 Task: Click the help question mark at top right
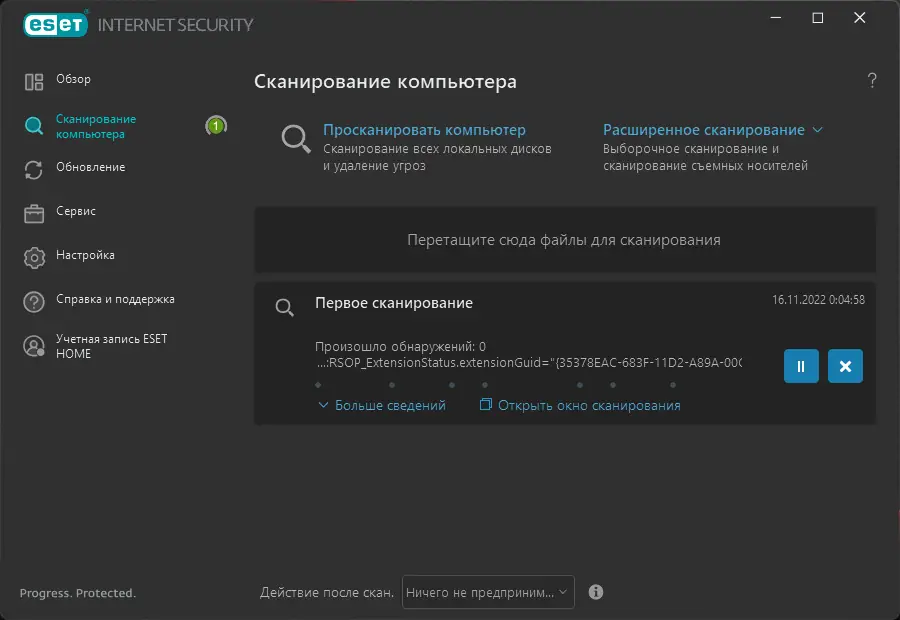[872, 81]
